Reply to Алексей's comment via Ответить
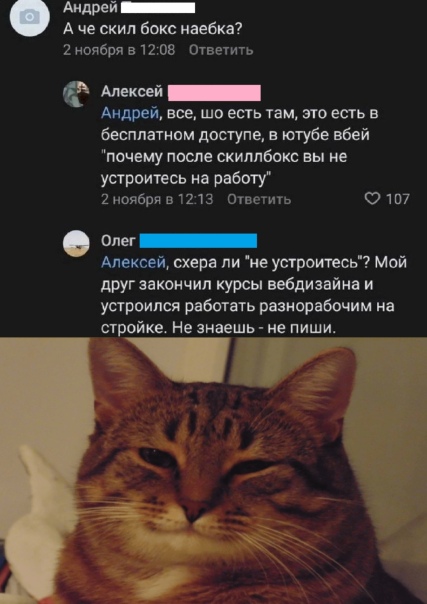The image size is (427, 604). (259, 199)
